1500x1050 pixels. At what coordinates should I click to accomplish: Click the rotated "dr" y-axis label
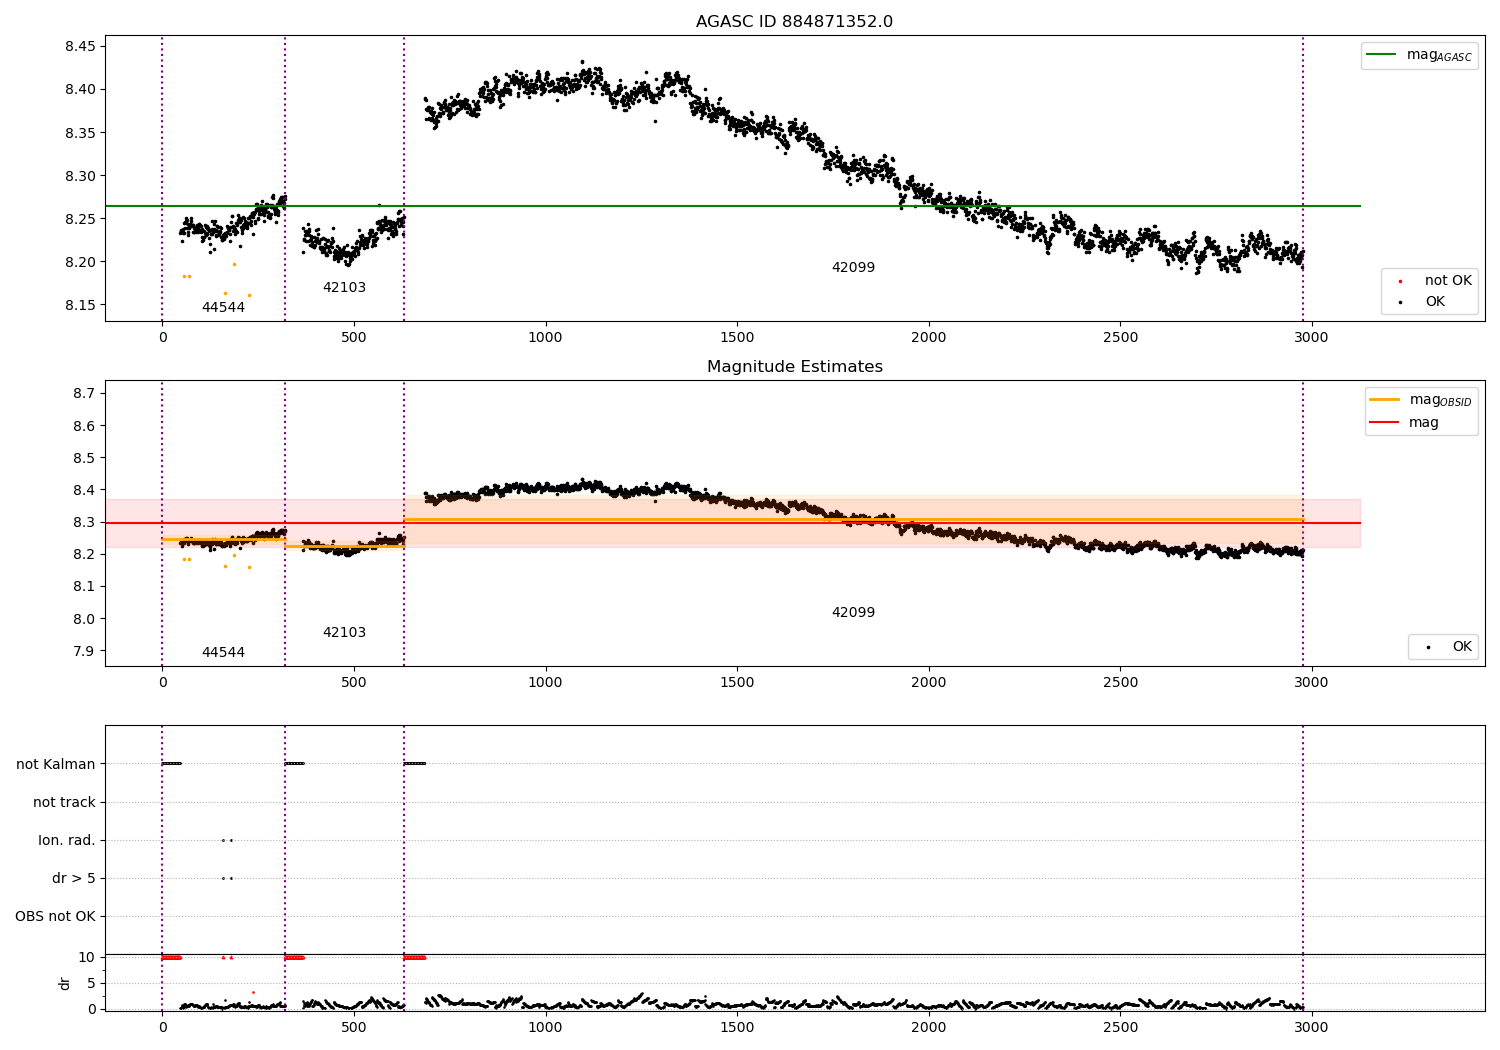click(65, 984)
